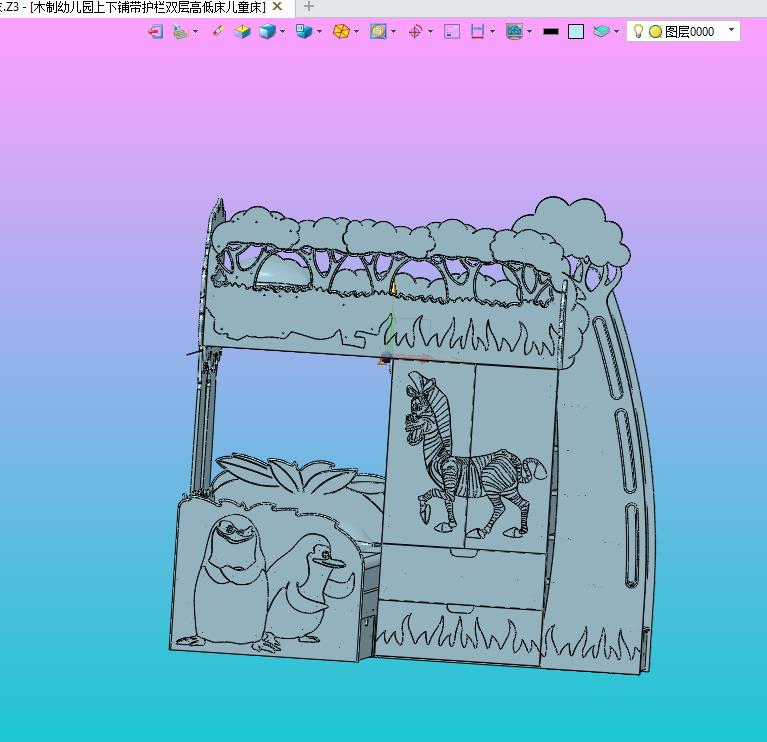Image resolution: width=767 pixels, height=742 pixels.
Task: Click the purple square window icon
Action: click(451, 32)
